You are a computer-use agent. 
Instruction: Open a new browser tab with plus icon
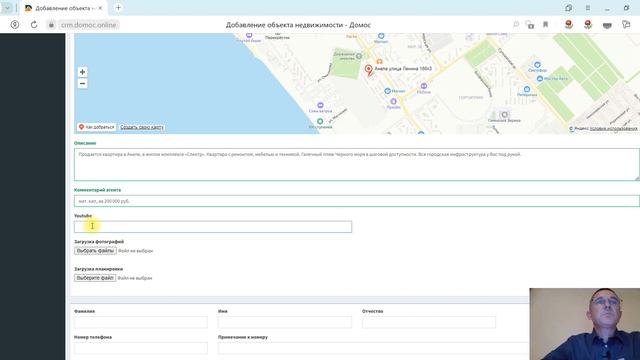tap(118, 8)
